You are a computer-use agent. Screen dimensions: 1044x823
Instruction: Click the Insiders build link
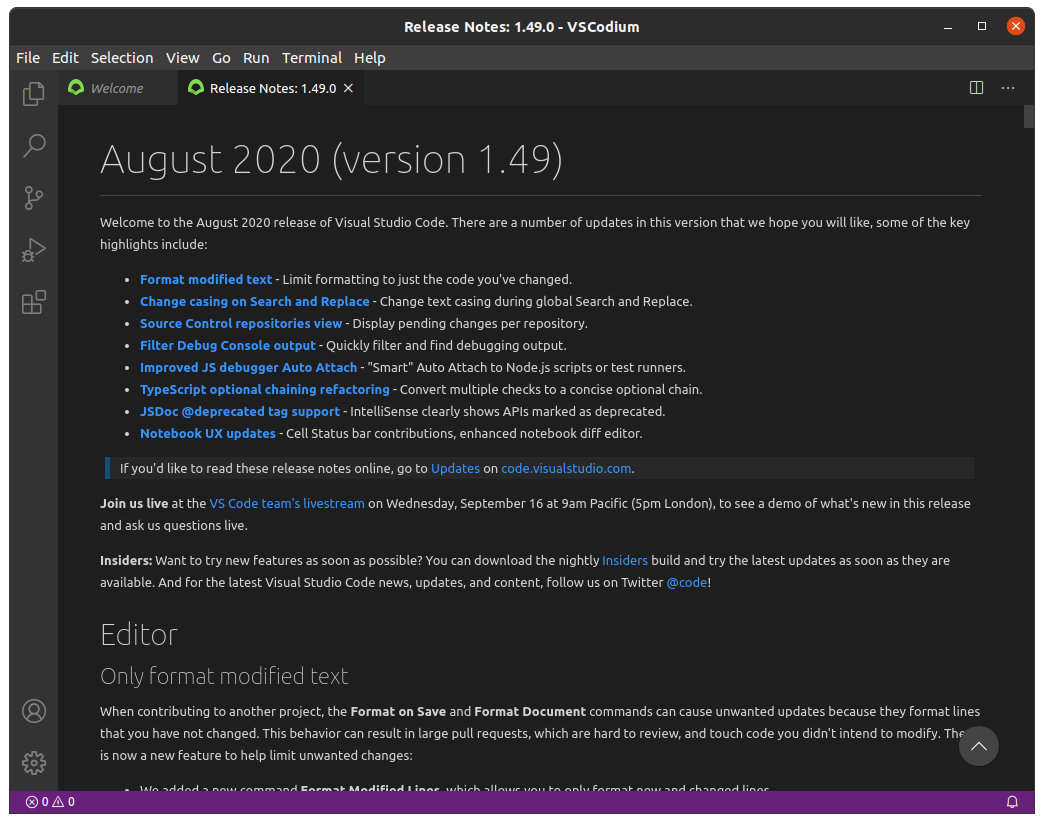pos(624,560)
